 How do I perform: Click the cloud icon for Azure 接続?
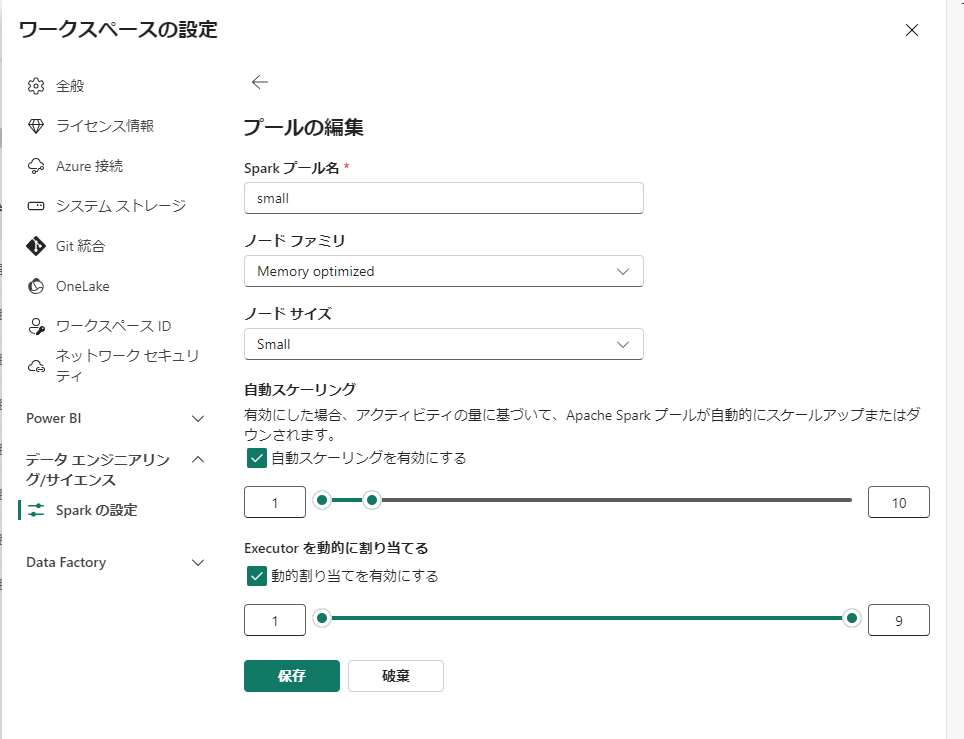(x=36, y=166)
